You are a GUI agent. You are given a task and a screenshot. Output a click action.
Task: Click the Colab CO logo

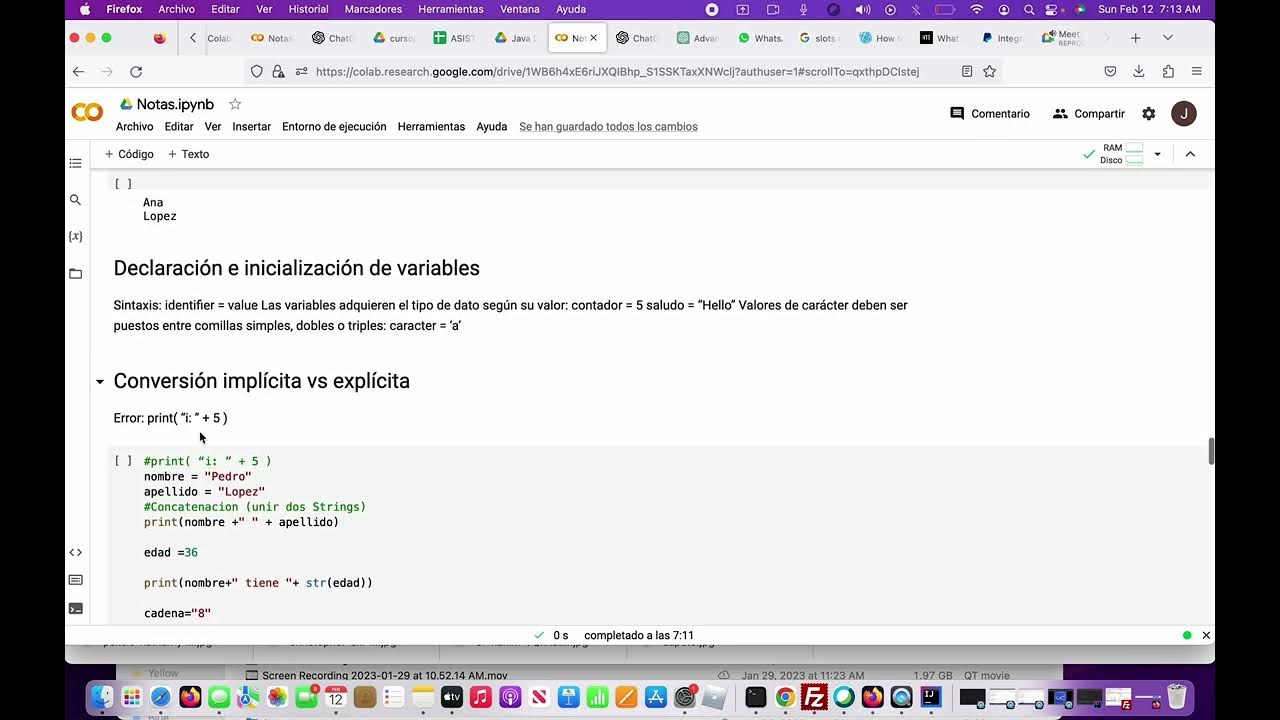coord(87,113)
